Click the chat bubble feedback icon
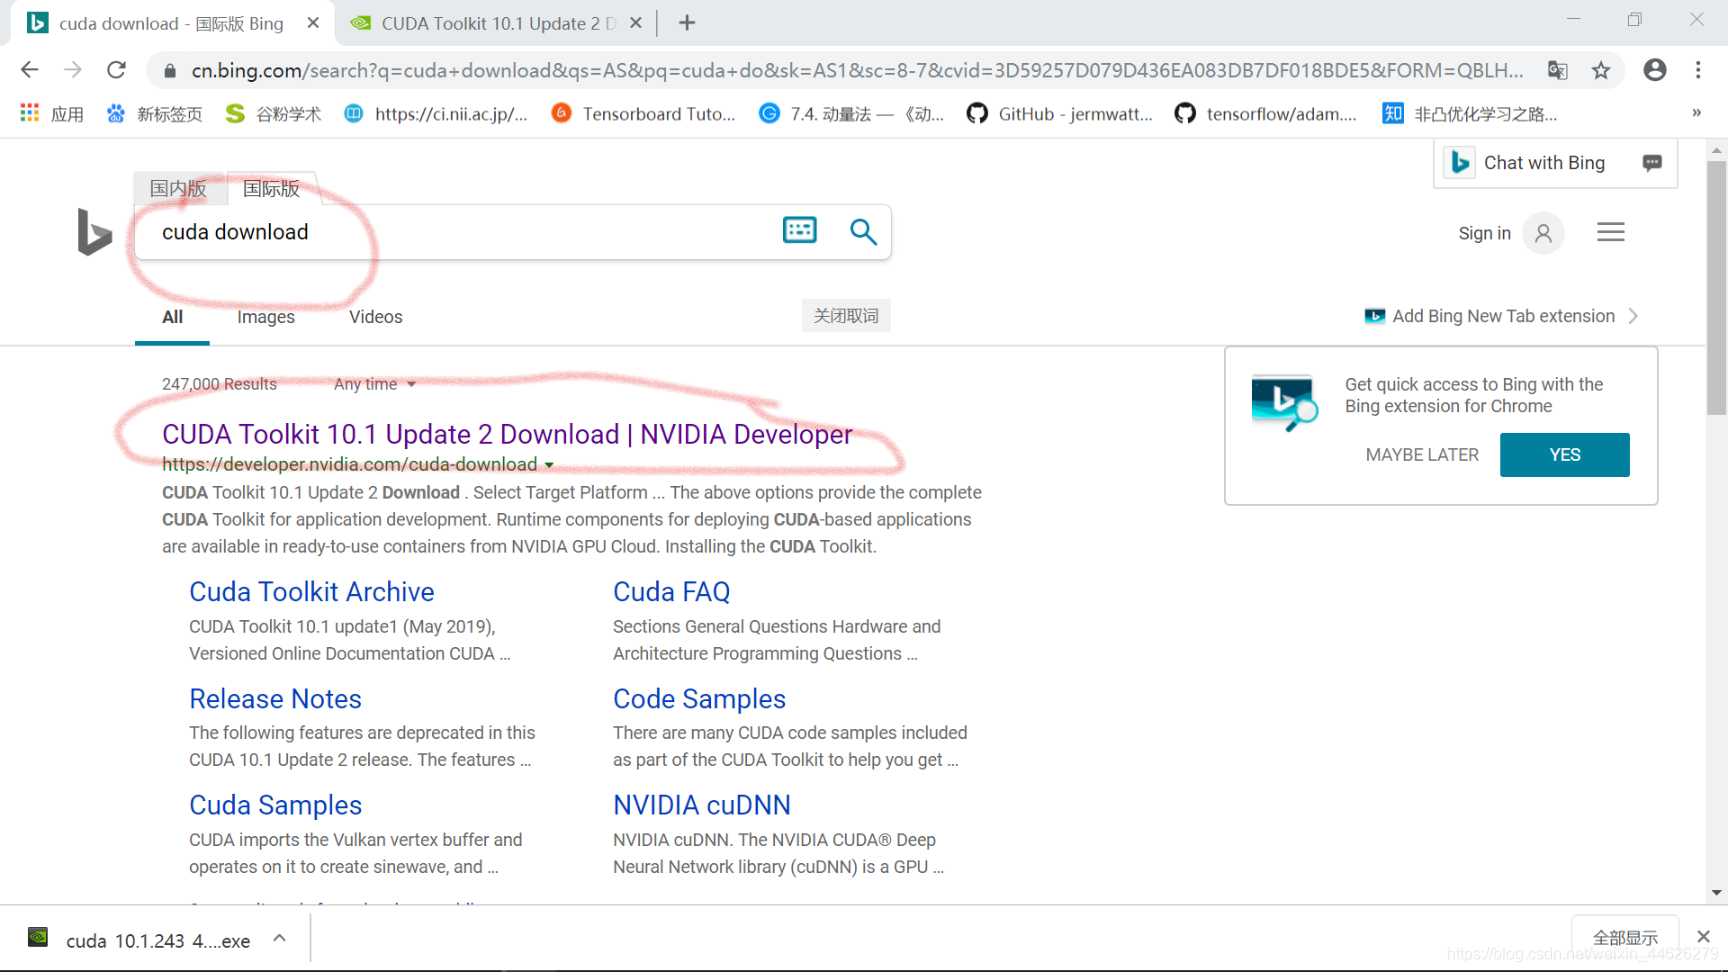1728x972 pixels. point(1652,163)
